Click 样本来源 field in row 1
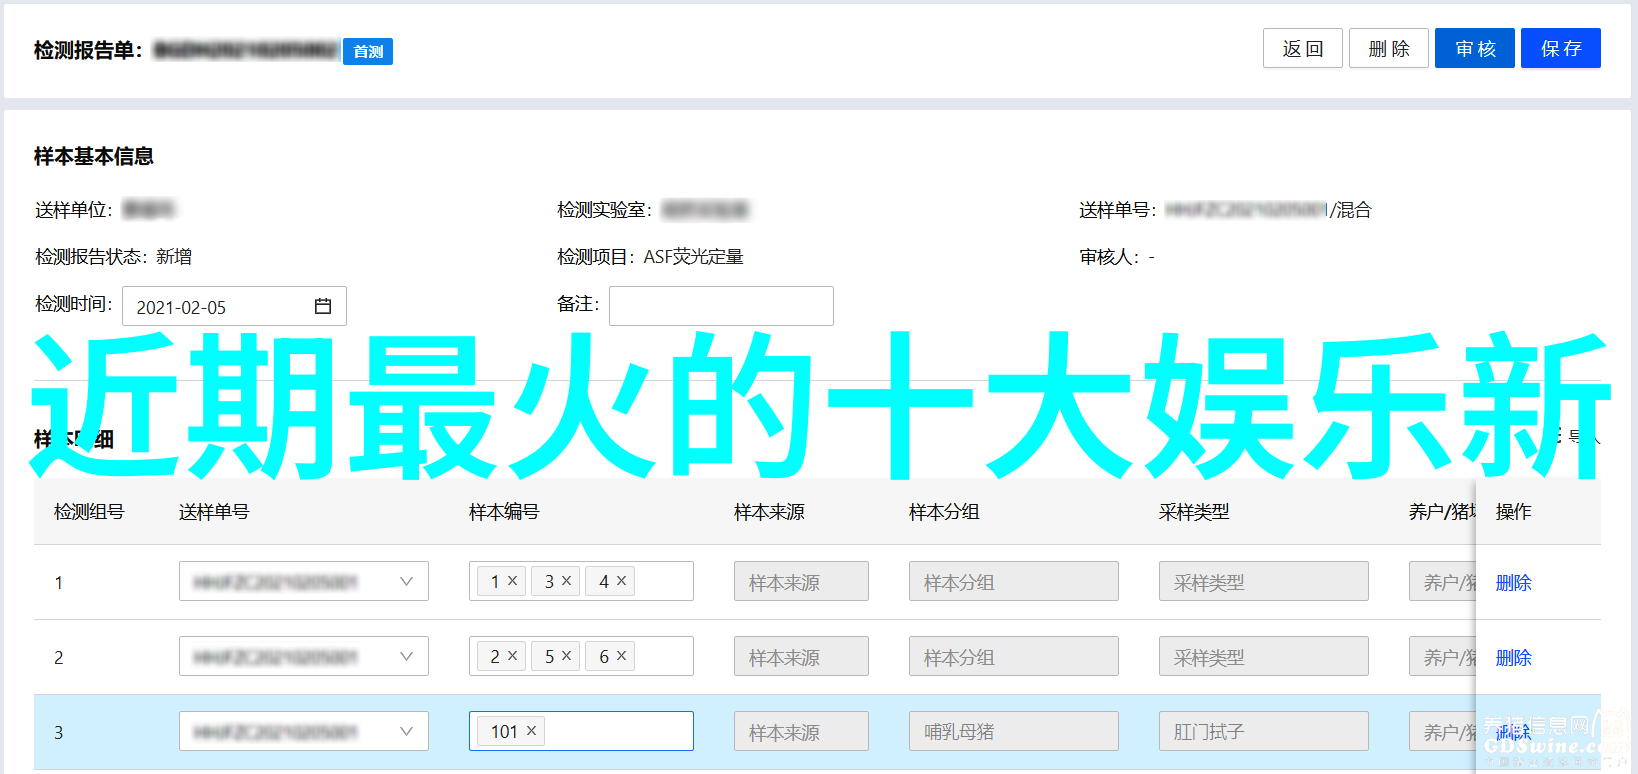This screenshot has width=1638, height=774. [x=801, y=581]
